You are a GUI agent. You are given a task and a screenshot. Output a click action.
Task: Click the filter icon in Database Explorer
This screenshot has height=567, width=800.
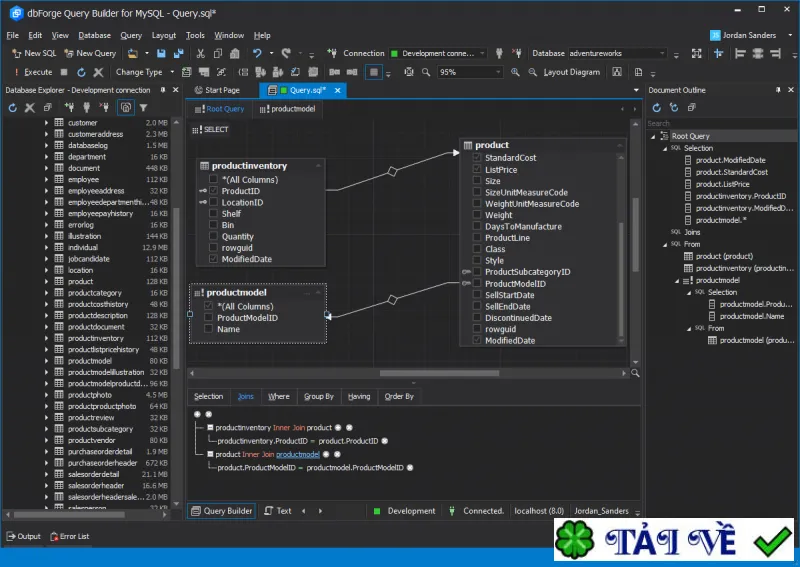pyautogui.click(x=143, y=108)
